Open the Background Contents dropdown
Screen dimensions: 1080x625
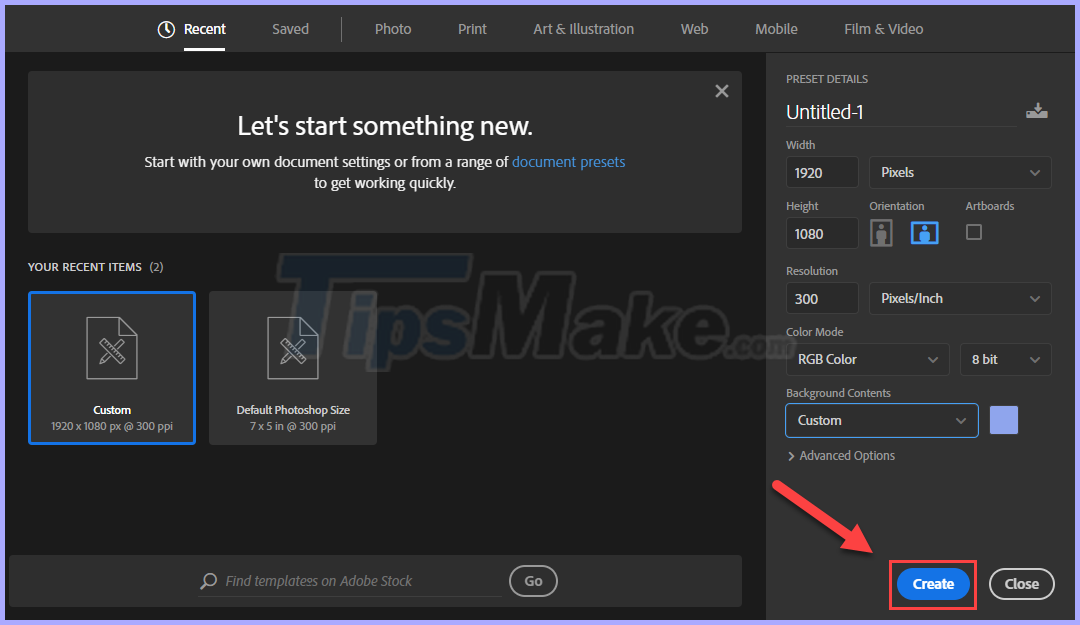(881, 420)
